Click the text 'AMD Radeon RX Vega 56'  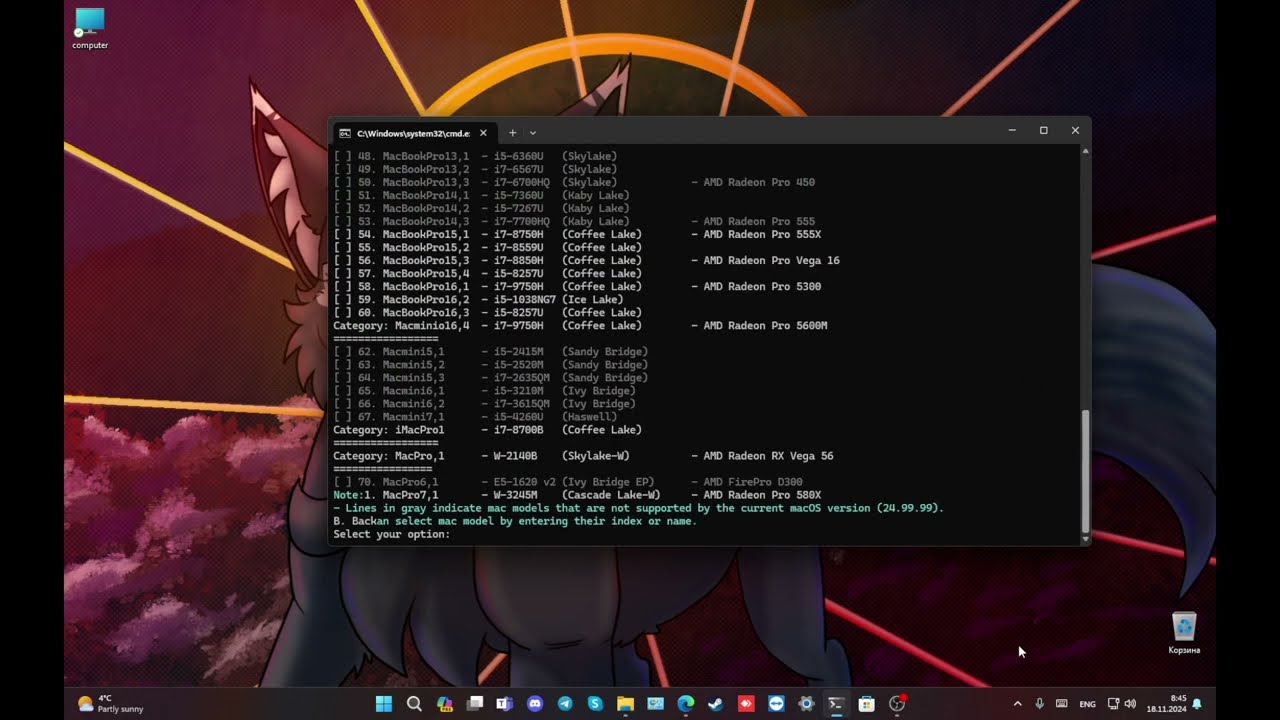(768, 455)
